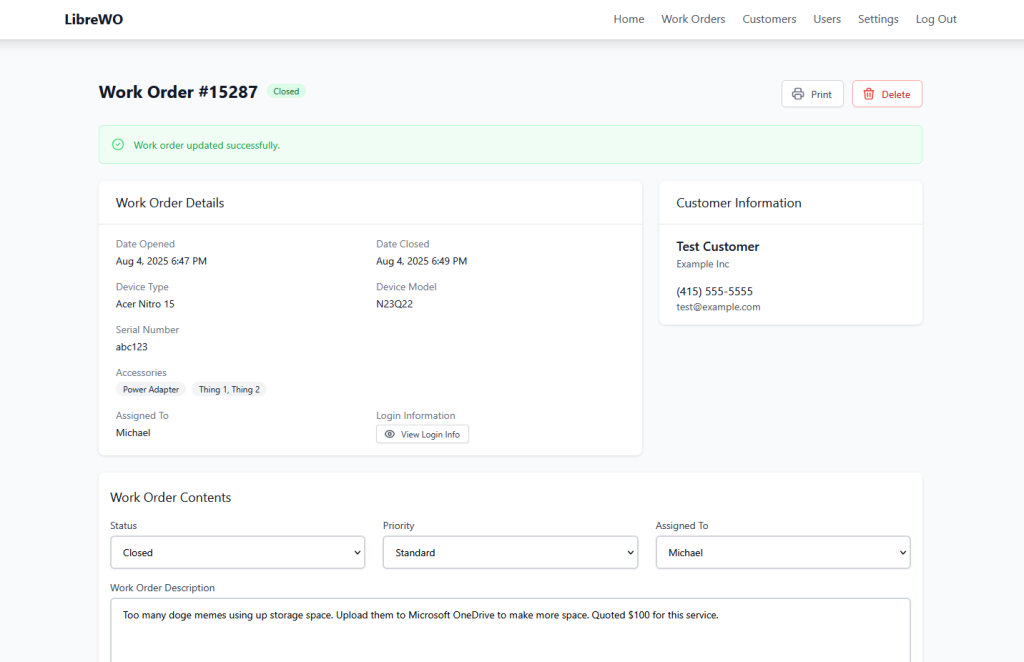This screenshot has height=662, width=1024.
Task: Open the Status dropdown set to Closed
Action: 237,552
